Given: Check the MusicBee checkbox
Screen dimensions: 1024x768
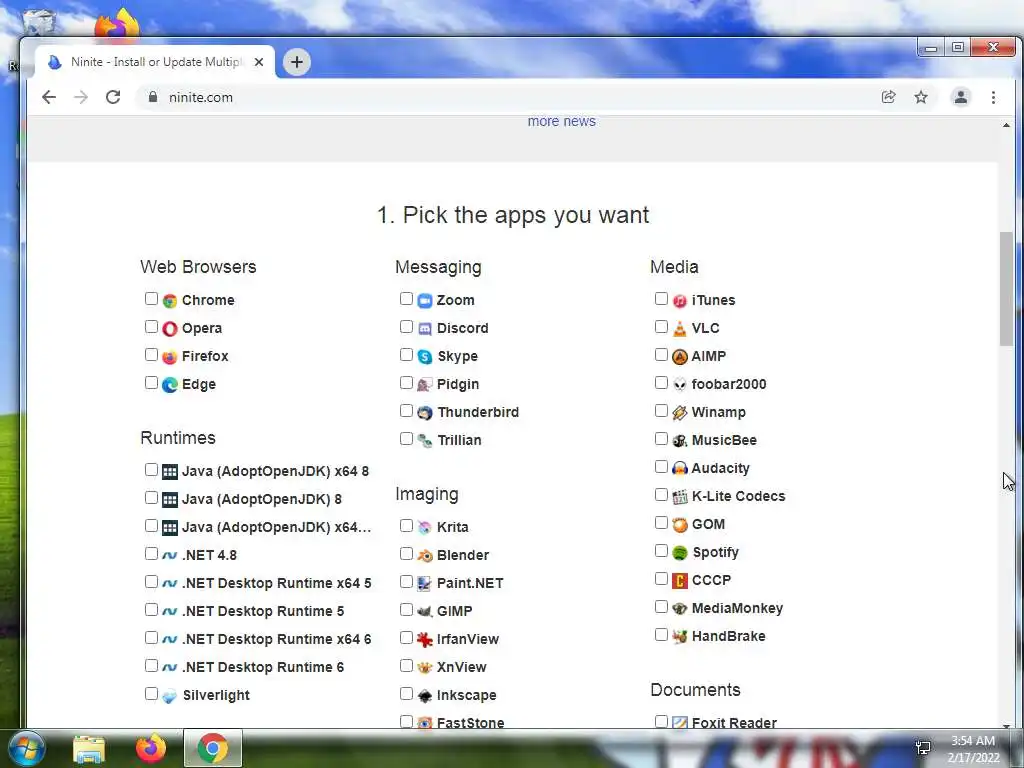Looking at the screenshot, I should 661,439.
